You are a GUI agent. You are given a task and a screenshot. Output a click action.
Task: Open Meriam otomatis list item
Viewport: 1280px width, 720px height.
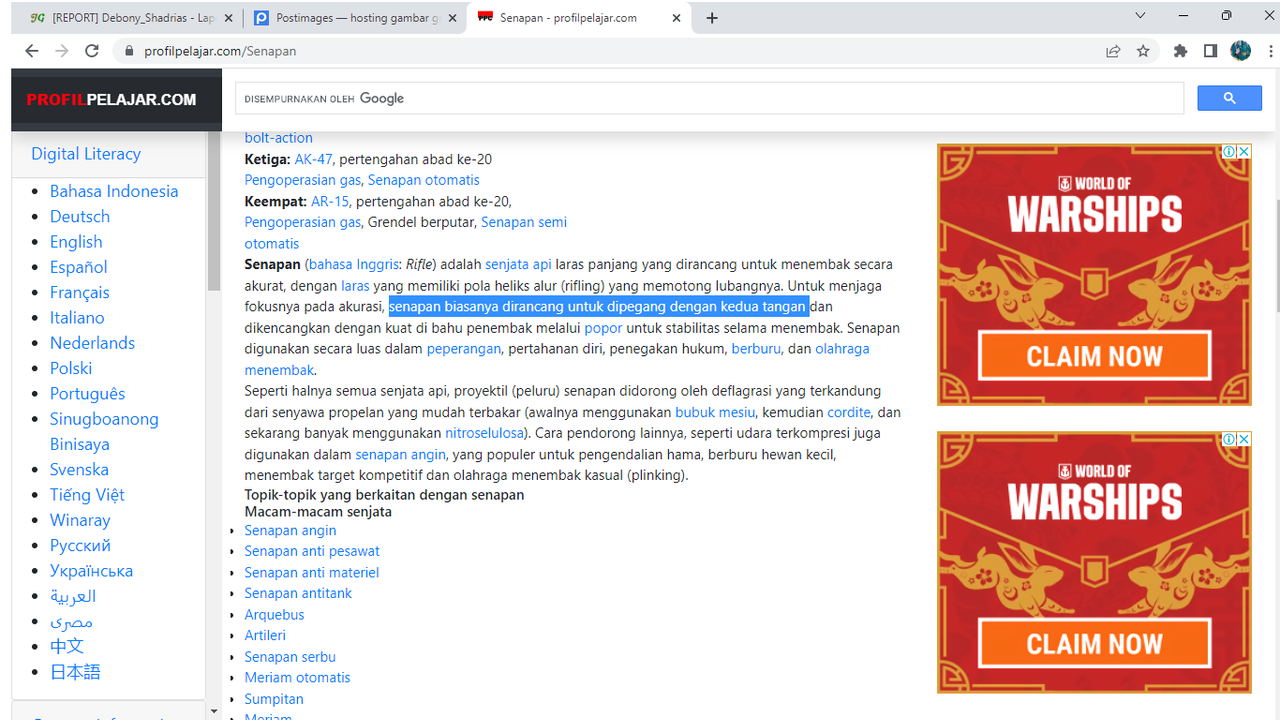297,678
